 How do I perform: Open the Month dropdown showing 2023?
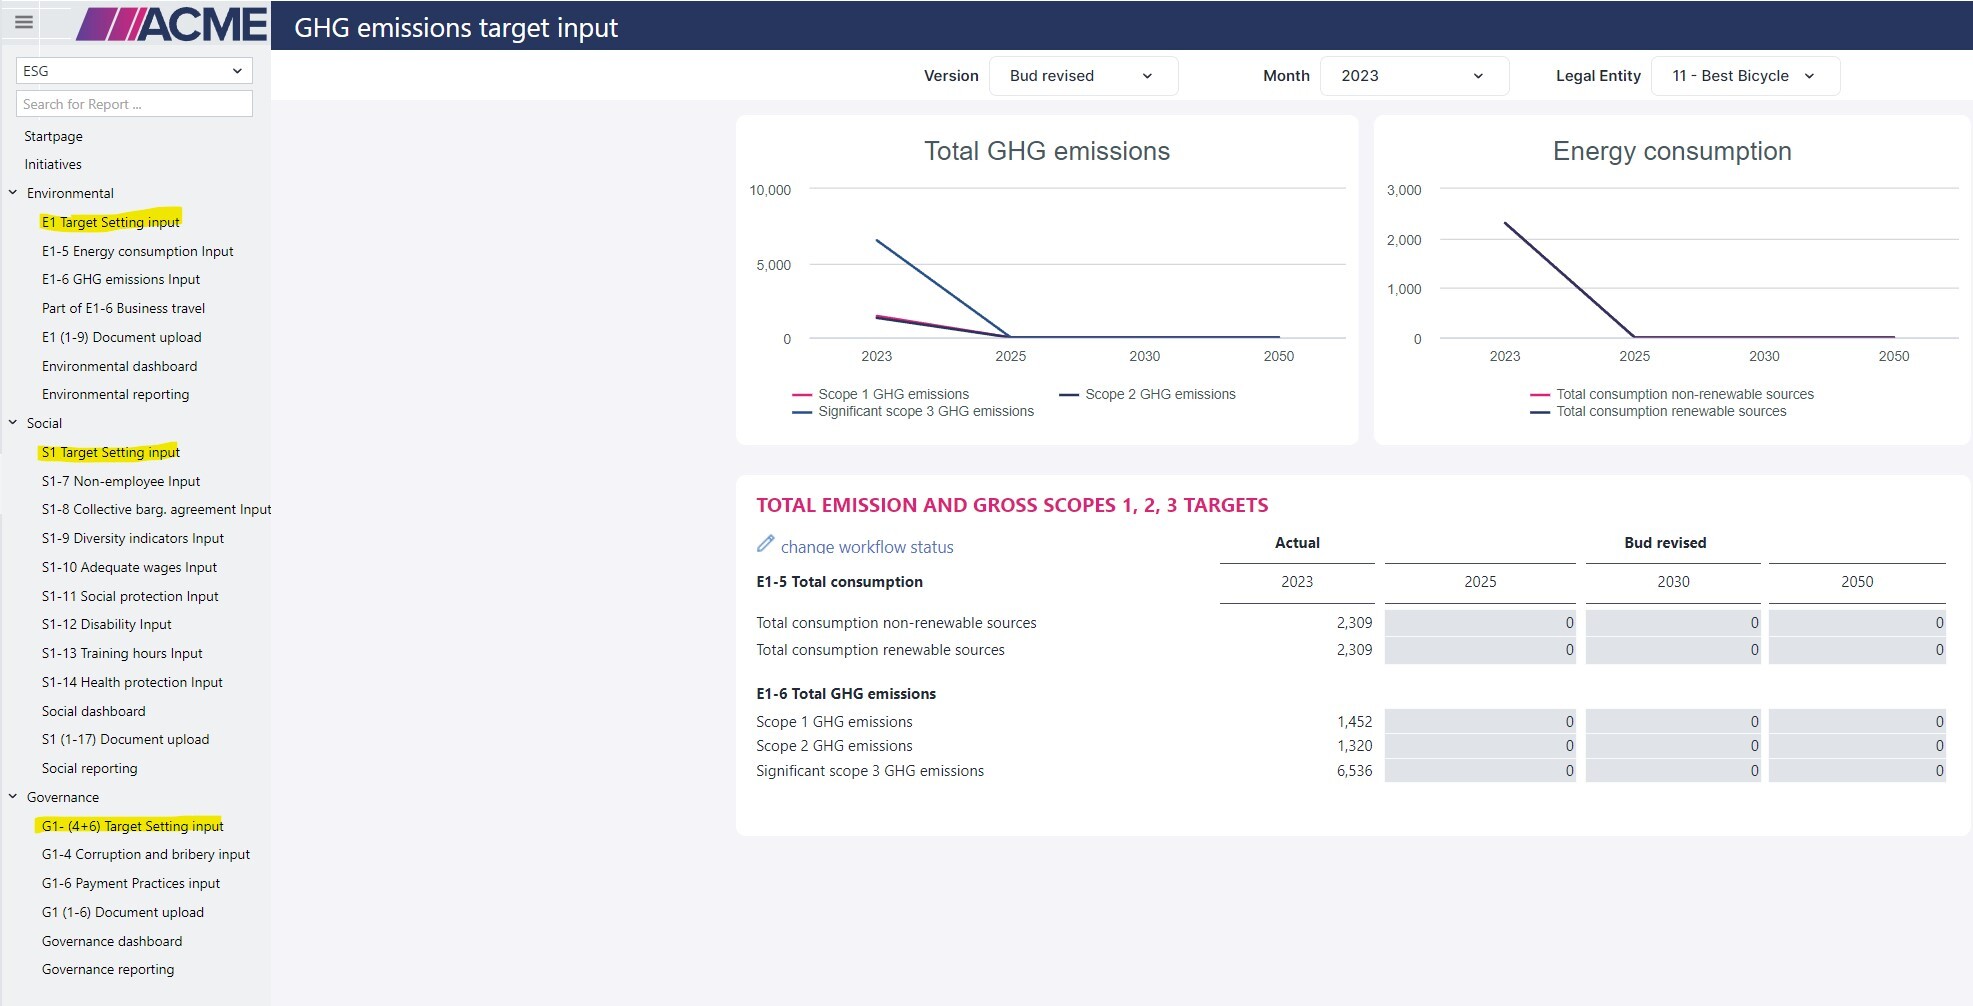click(x=1413, y=76)
